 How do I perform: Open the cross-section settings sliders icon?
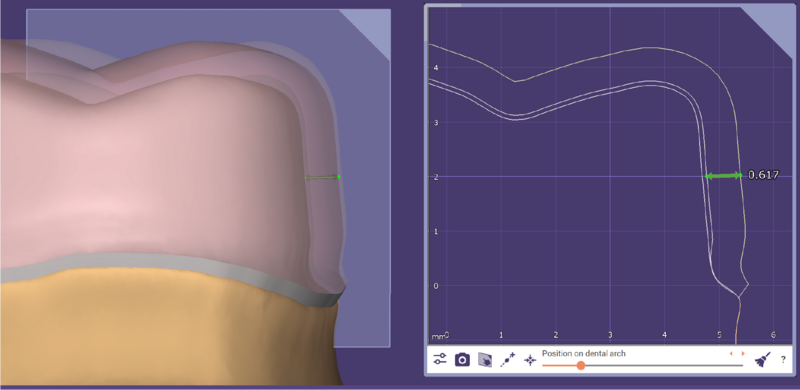click(x=440, y=359)
